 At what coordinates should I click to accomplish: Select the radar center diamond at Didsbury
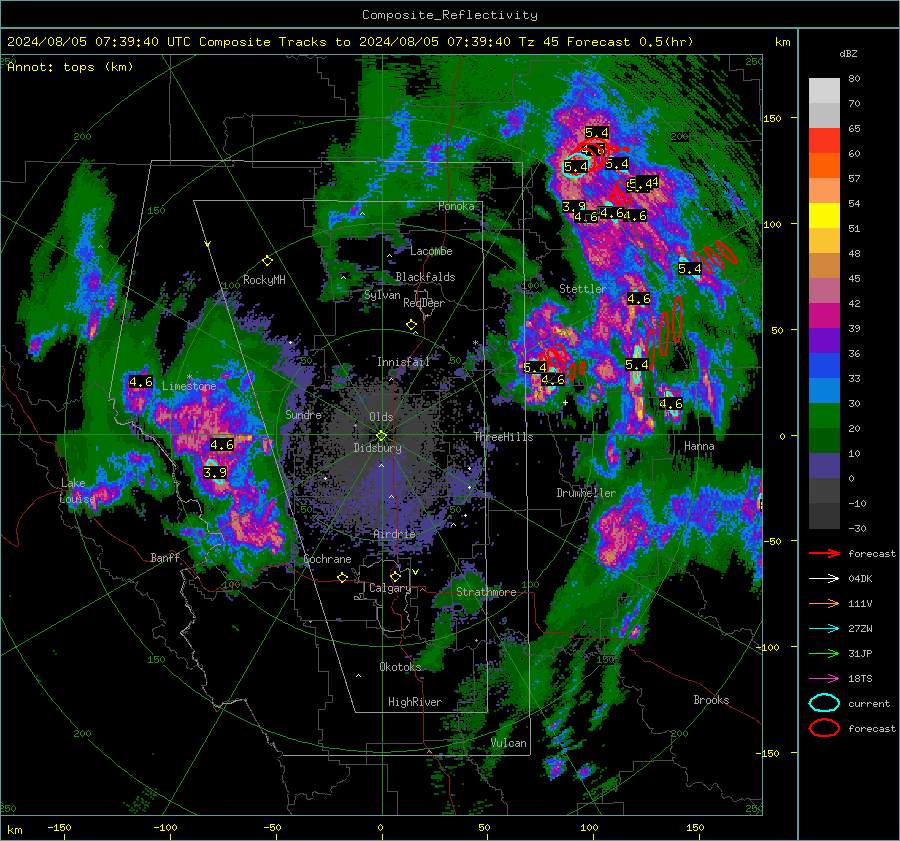tap(381, 436)
